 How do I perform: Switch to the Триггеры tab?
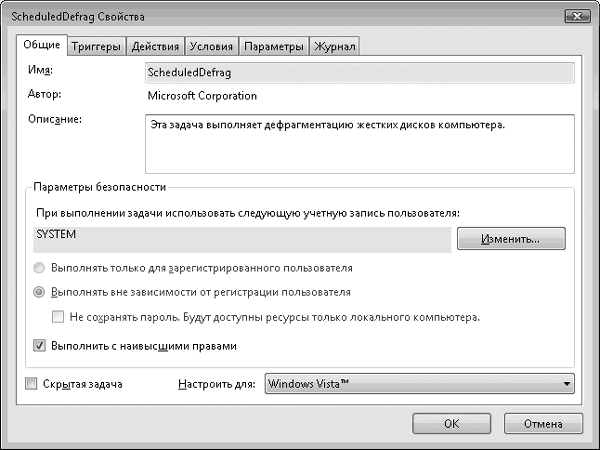97,47
